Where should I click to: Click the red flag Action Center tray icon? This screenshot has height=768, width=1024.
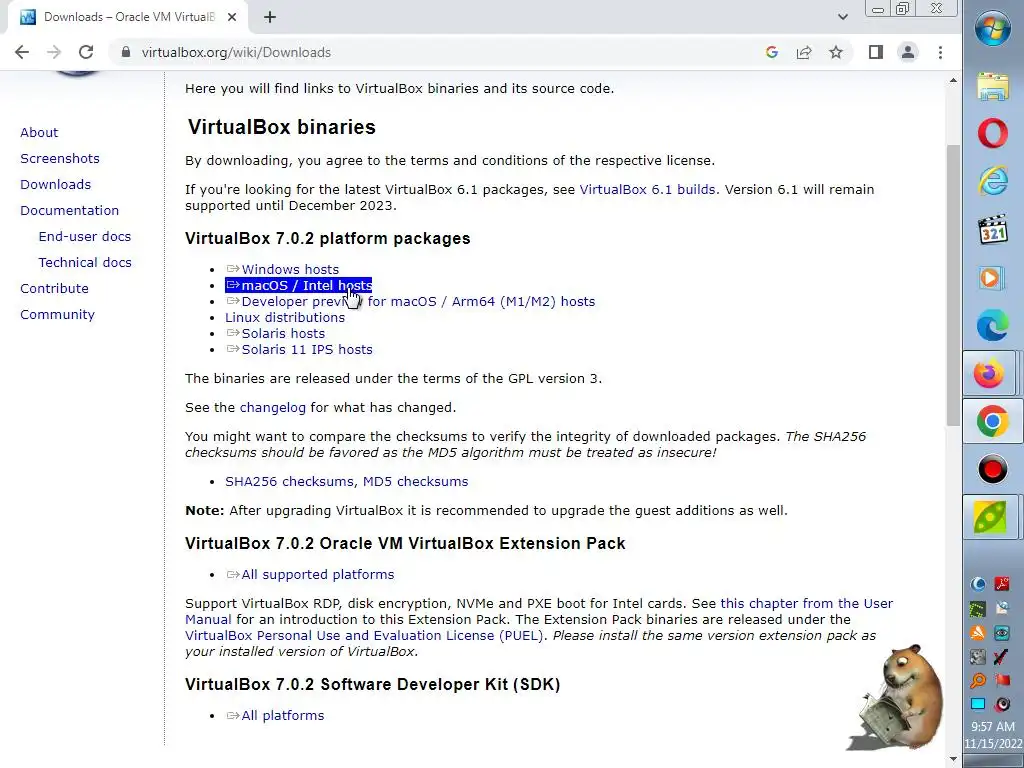pyautogui.click(x=1002, y=681)
